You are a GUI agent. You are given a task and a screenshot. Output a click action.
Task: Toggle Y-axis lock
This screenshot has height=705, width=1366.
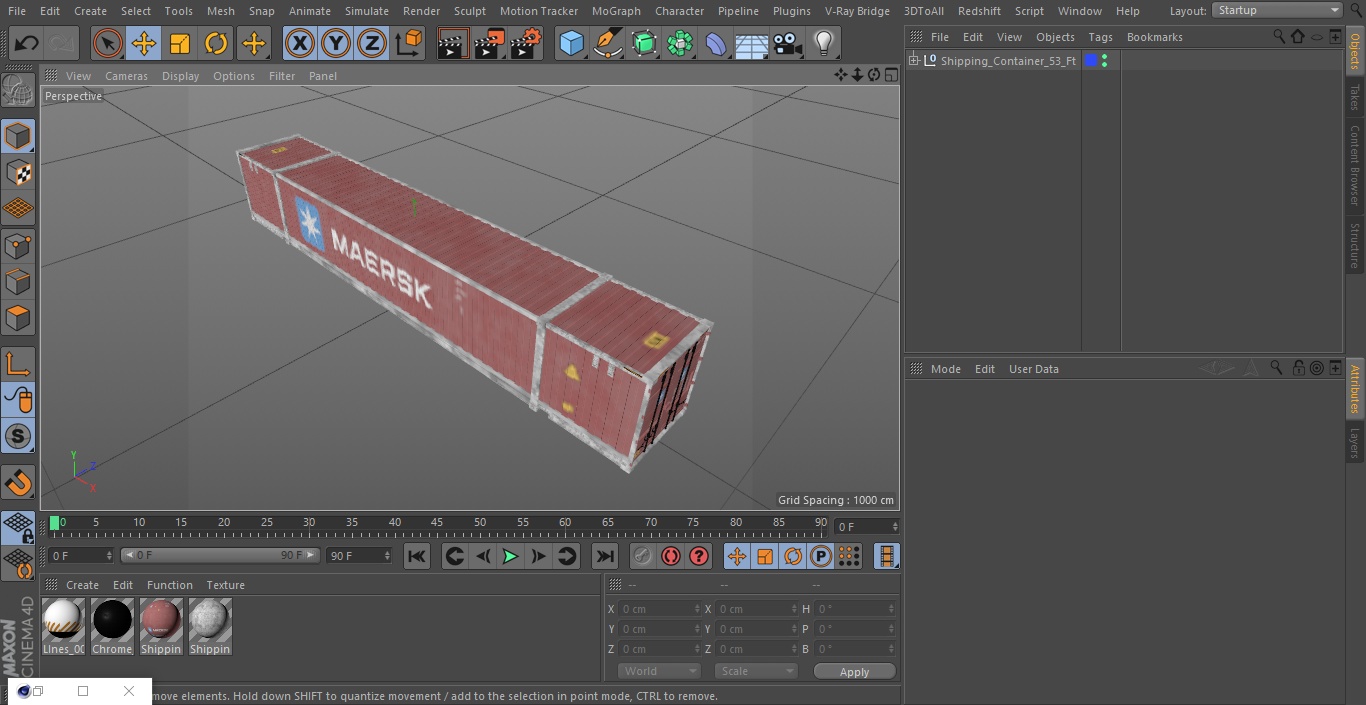tap(336, 43)
